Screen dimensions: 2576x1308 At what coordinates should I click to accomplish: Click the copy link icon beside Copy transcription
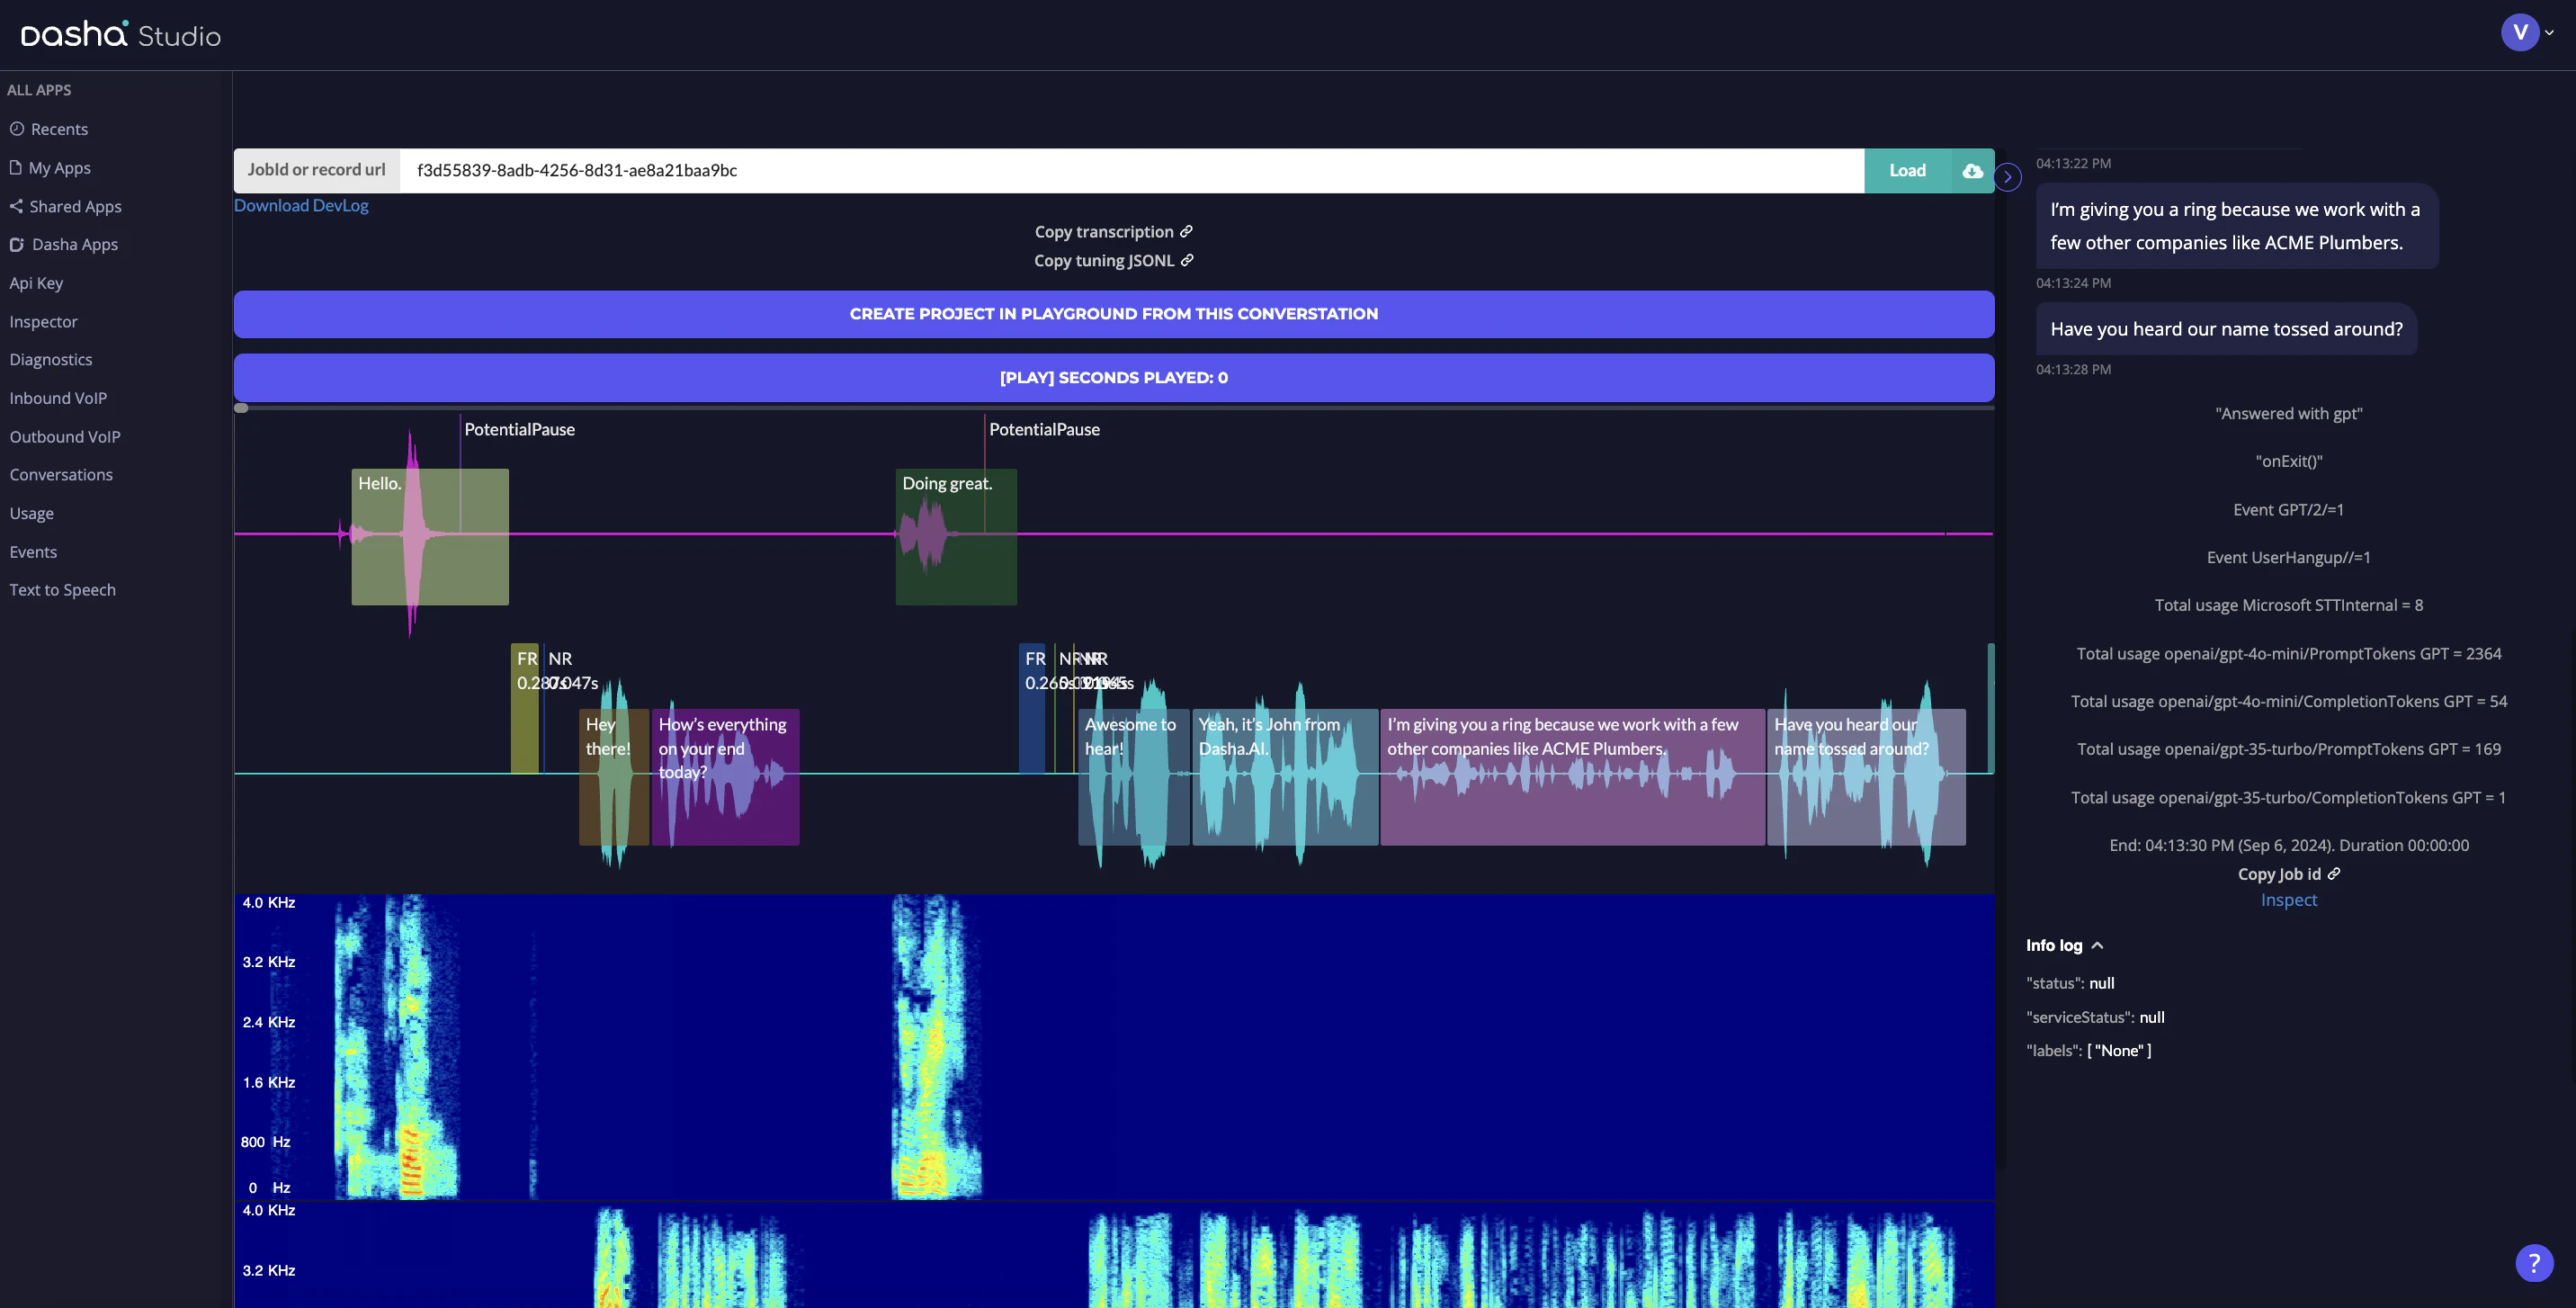1186,231
